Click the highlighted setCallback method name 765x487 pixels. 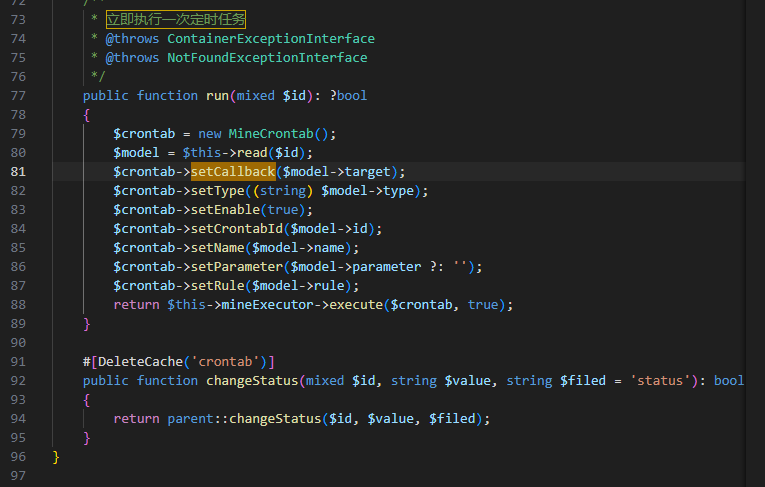pyautogui.click(x=232, y=172)
